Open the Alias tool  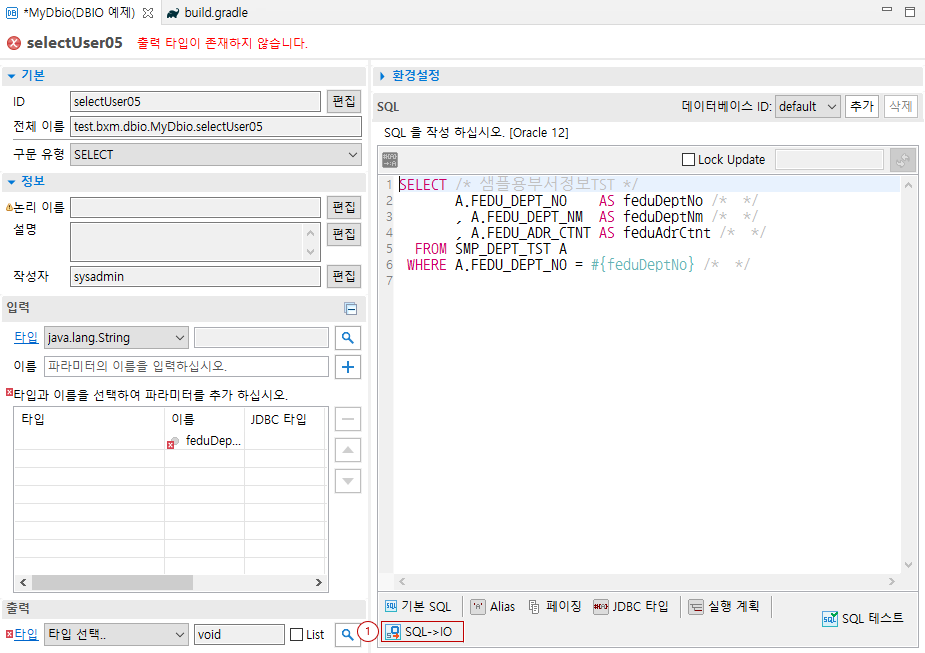493,606
